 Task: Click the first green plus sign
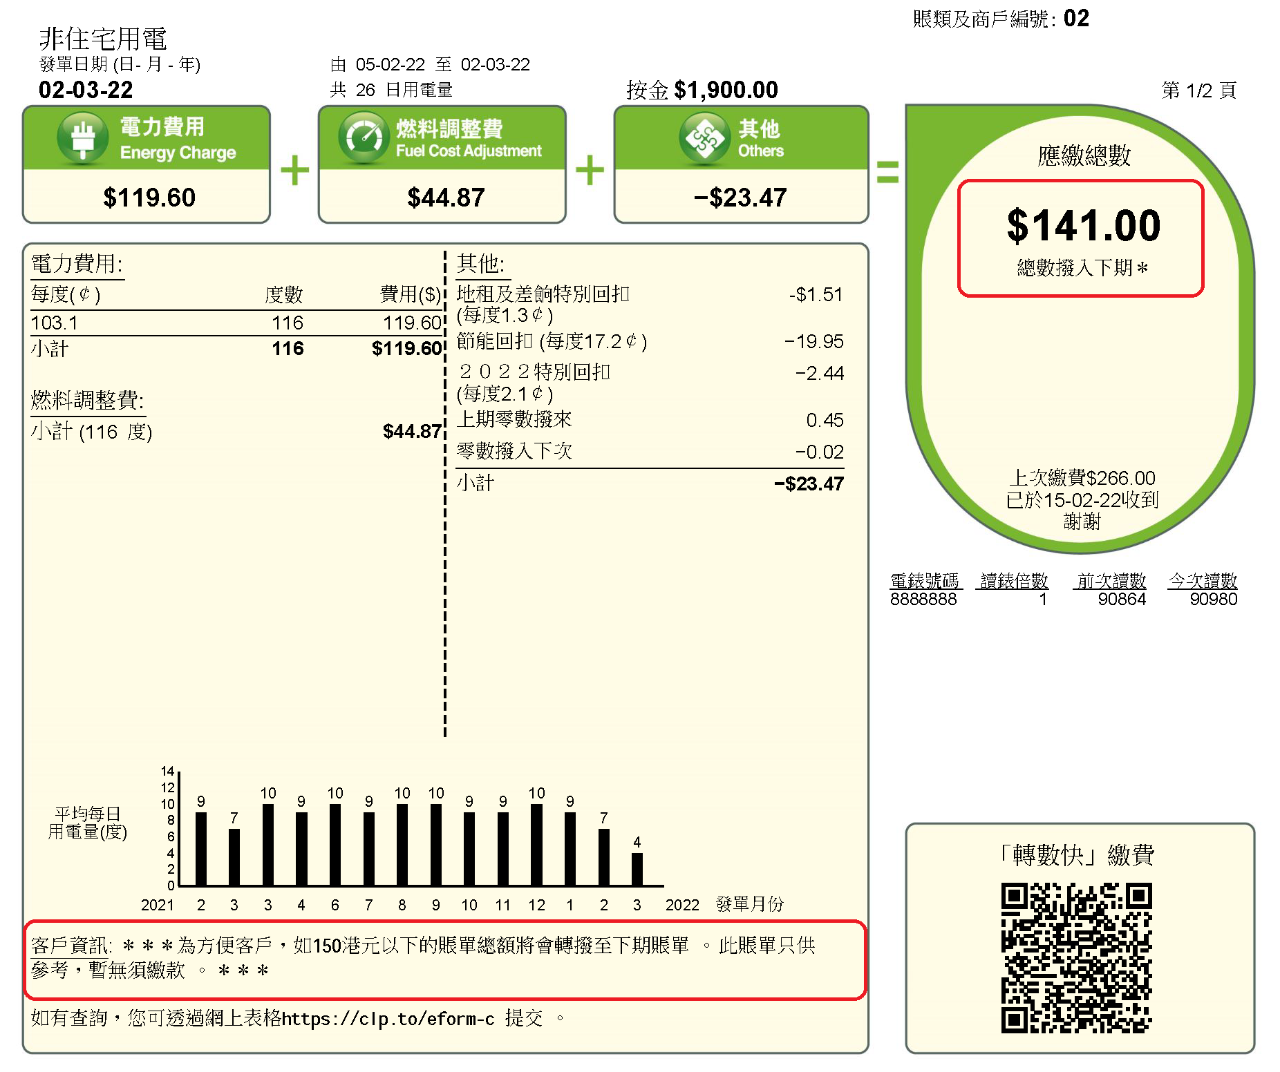tap(295, 170)
